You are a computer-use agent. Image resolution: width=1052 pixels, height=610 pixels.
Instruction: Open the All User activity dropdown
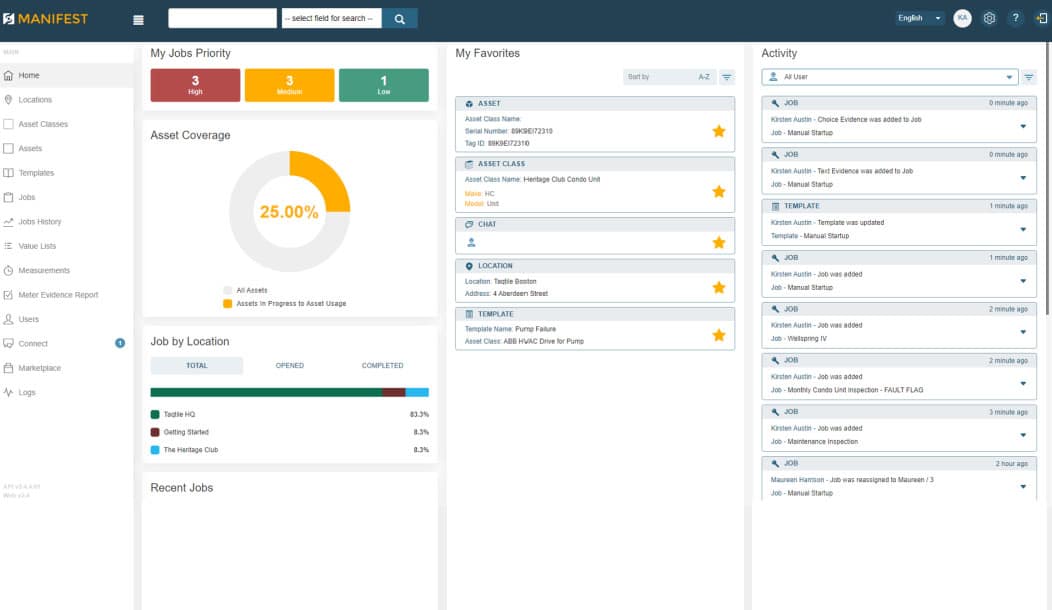tap(890, 77)
